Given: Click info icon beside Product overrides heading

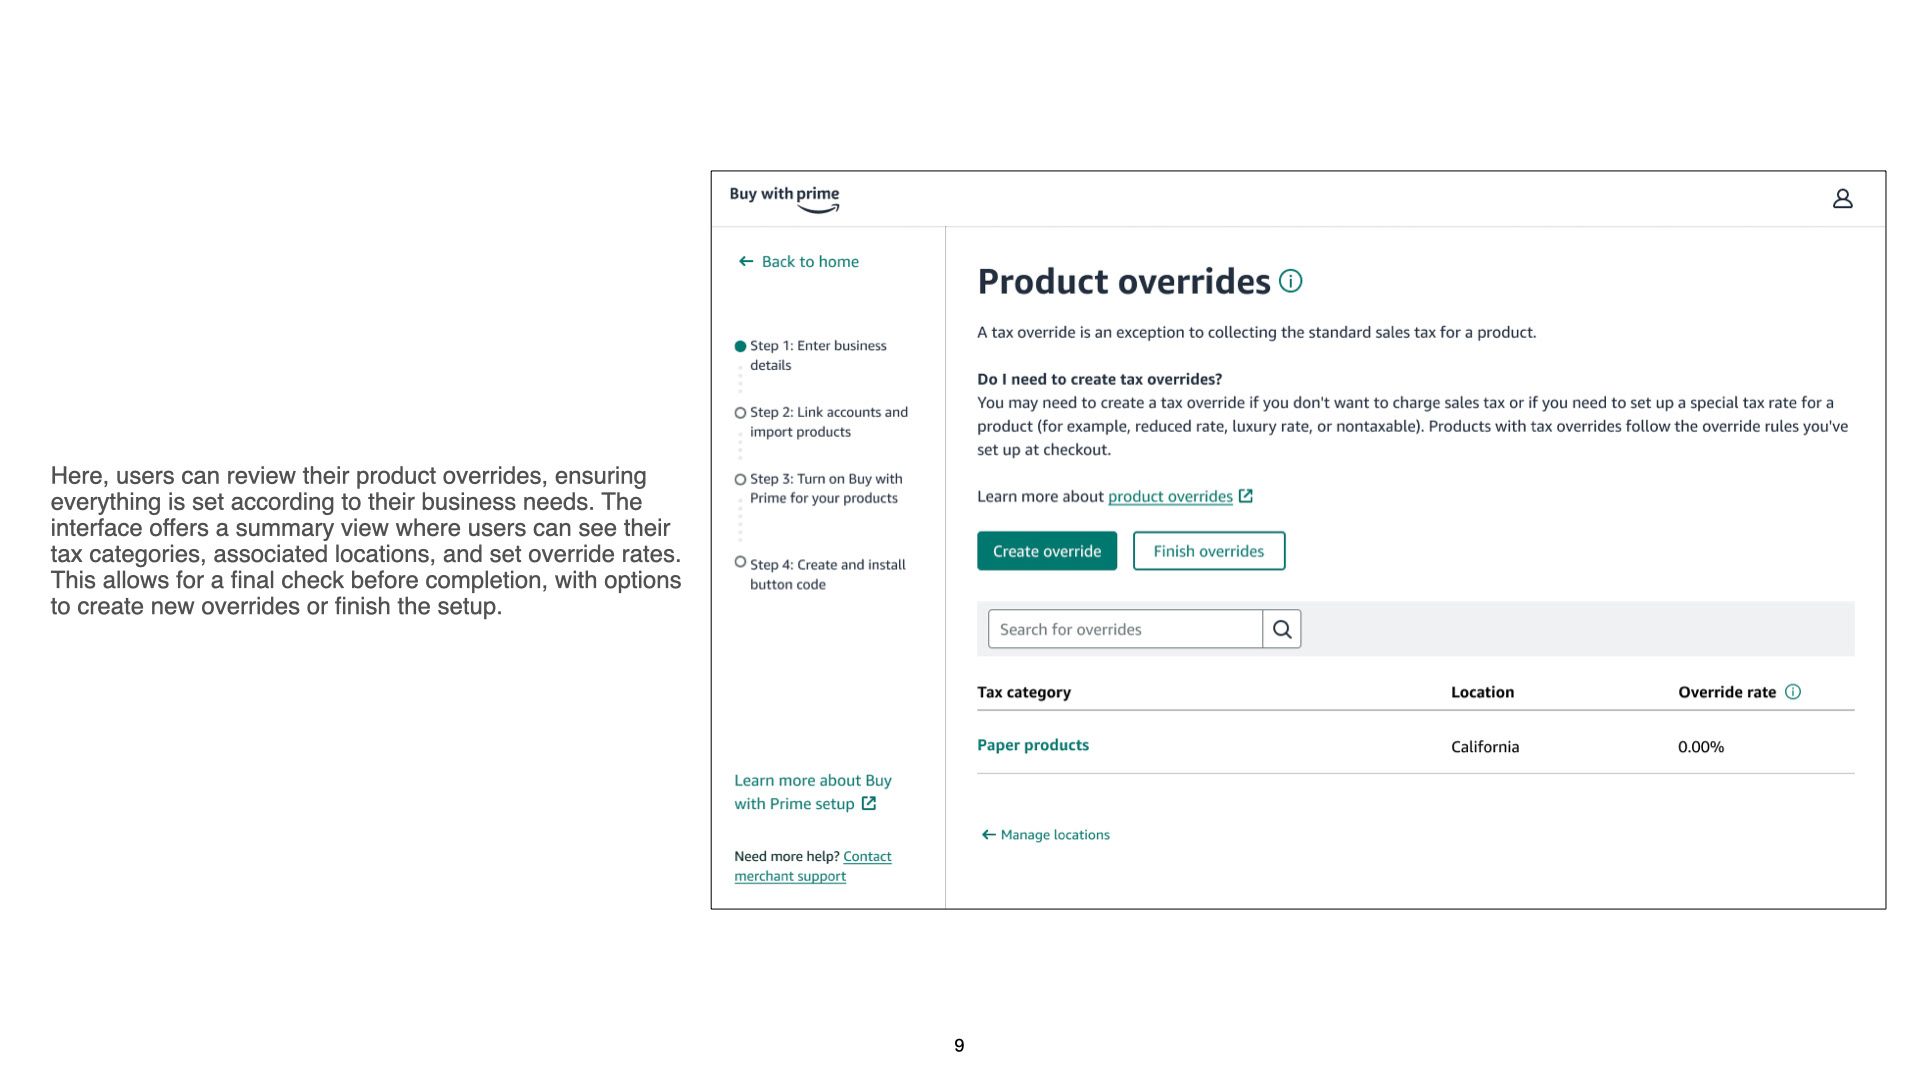Looking at the screenshot, I should (1291, 281).
